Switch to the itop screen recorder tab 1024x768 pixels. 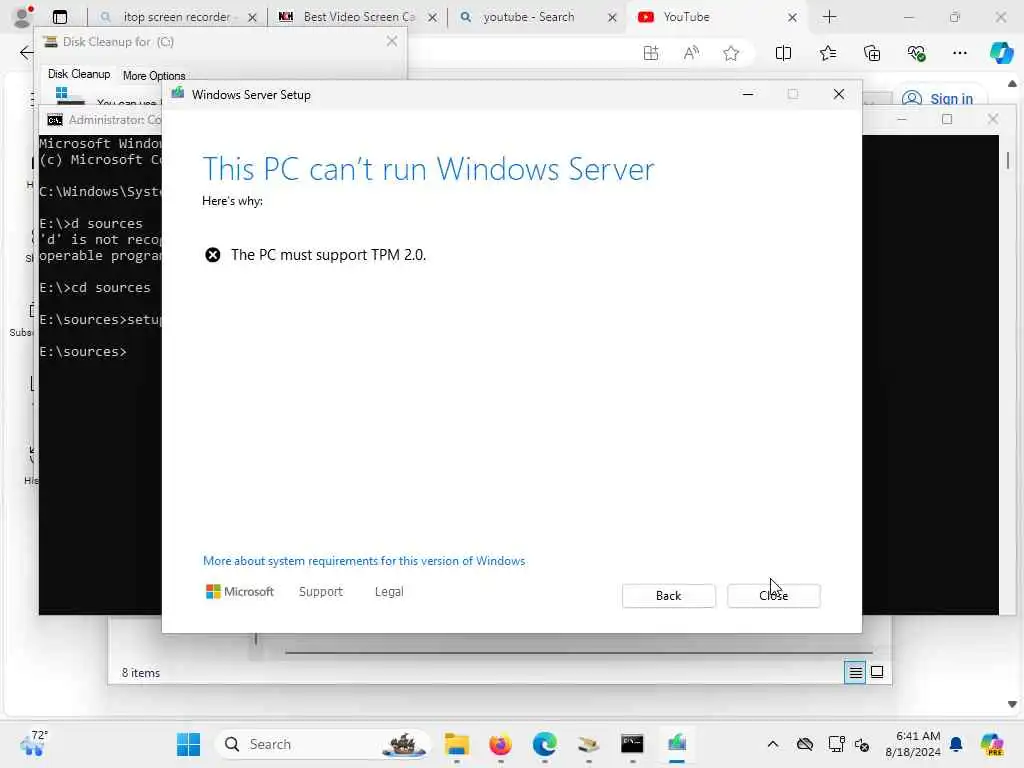coord(176,17)
